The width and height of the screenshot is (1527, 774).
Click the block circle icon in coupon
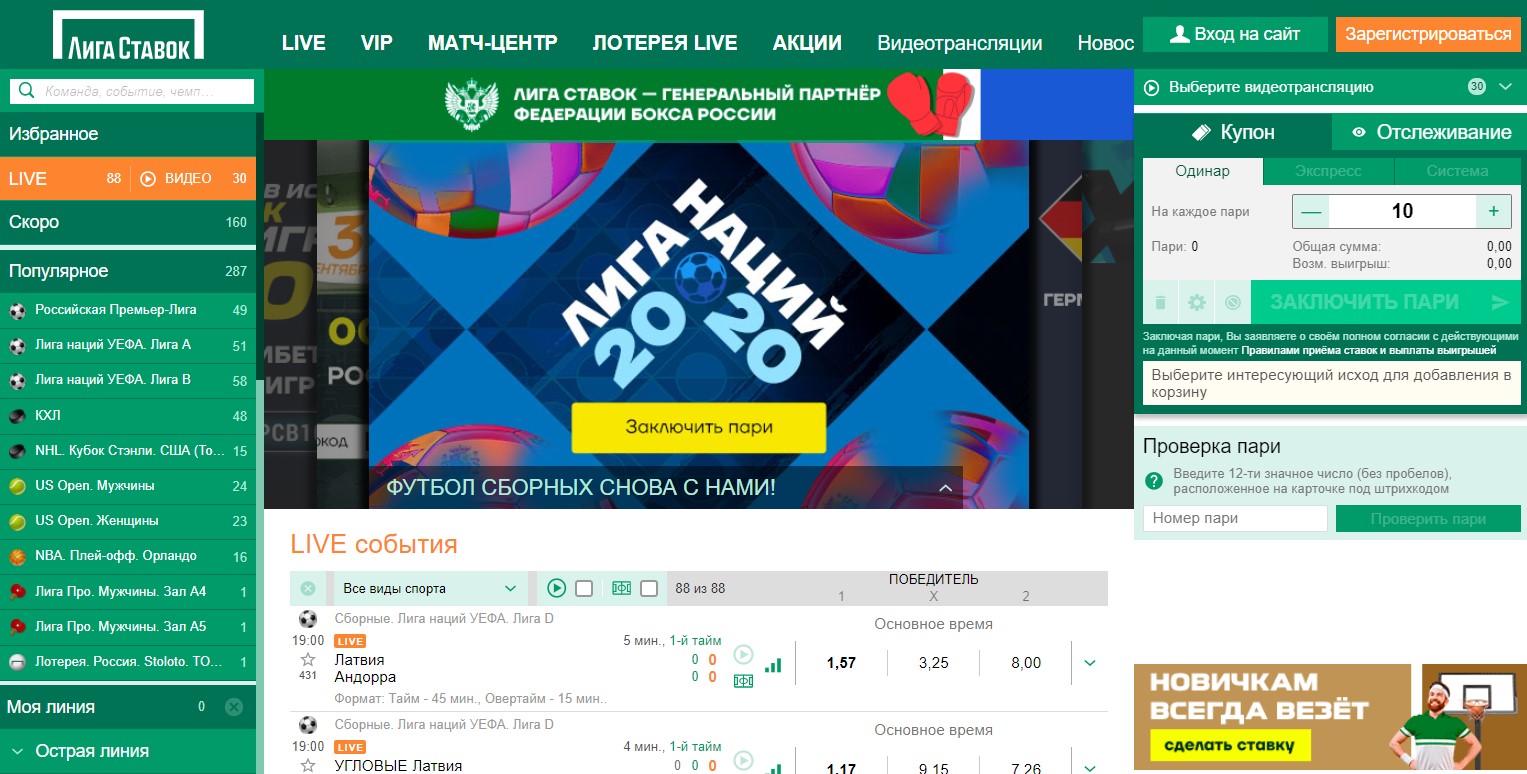[1232, 302]
